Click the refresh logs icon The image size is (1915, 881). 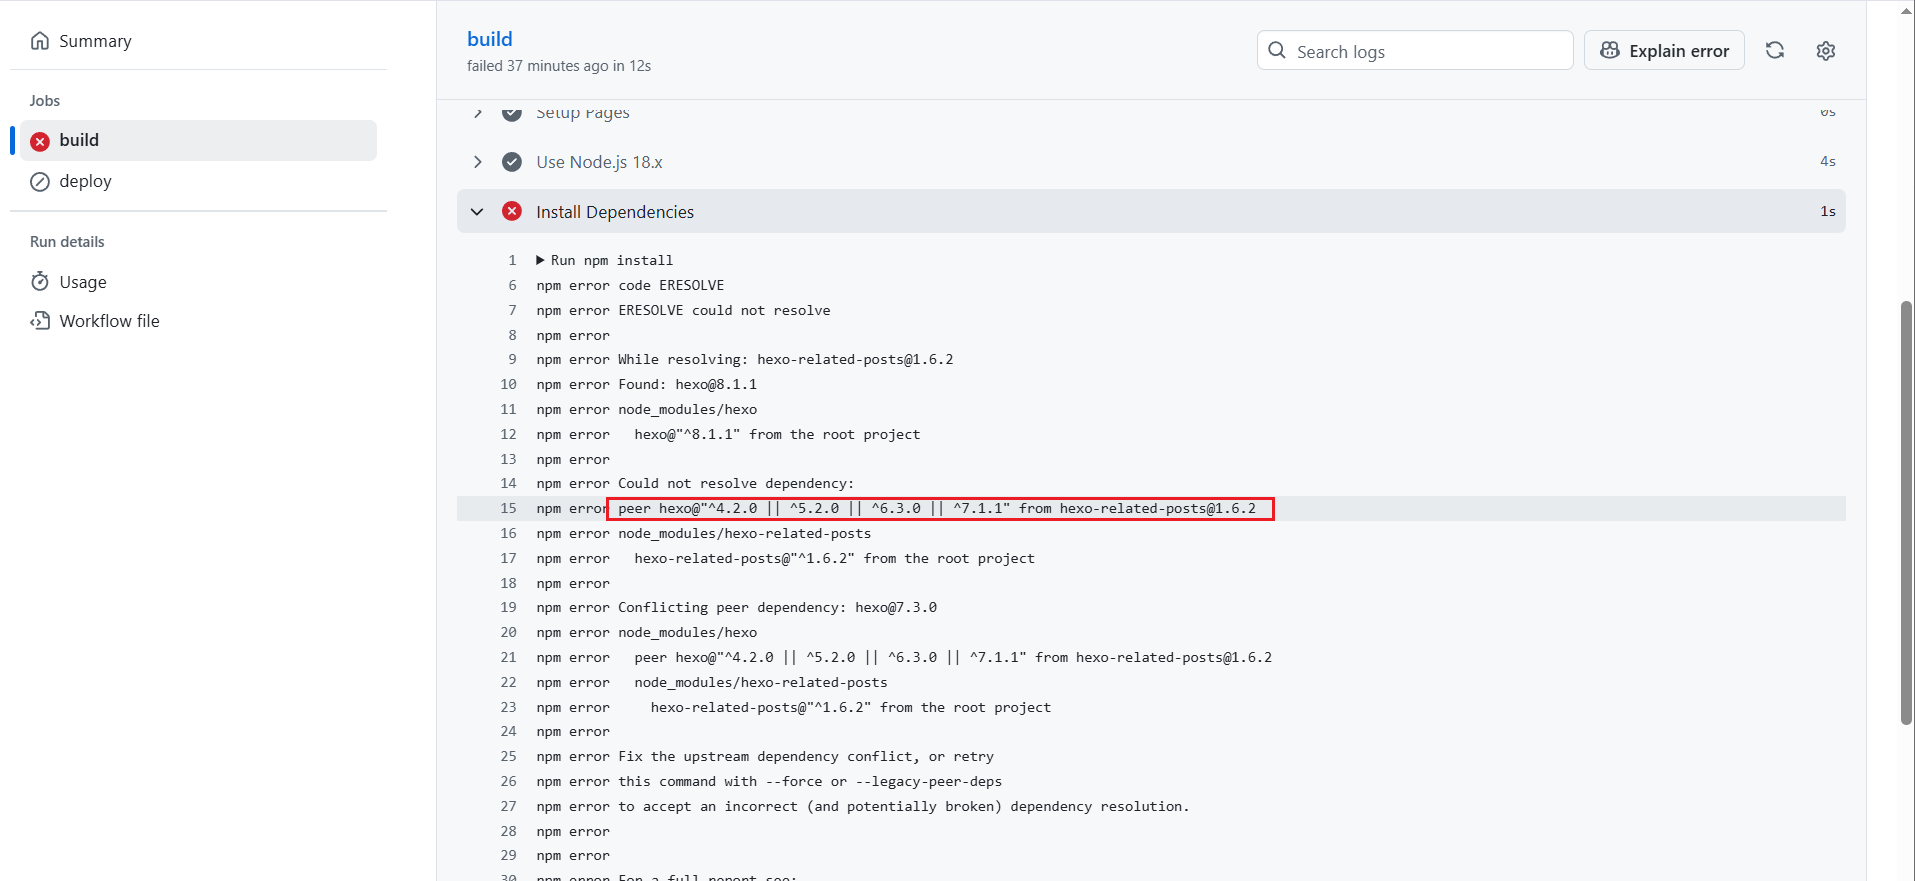1774,51
